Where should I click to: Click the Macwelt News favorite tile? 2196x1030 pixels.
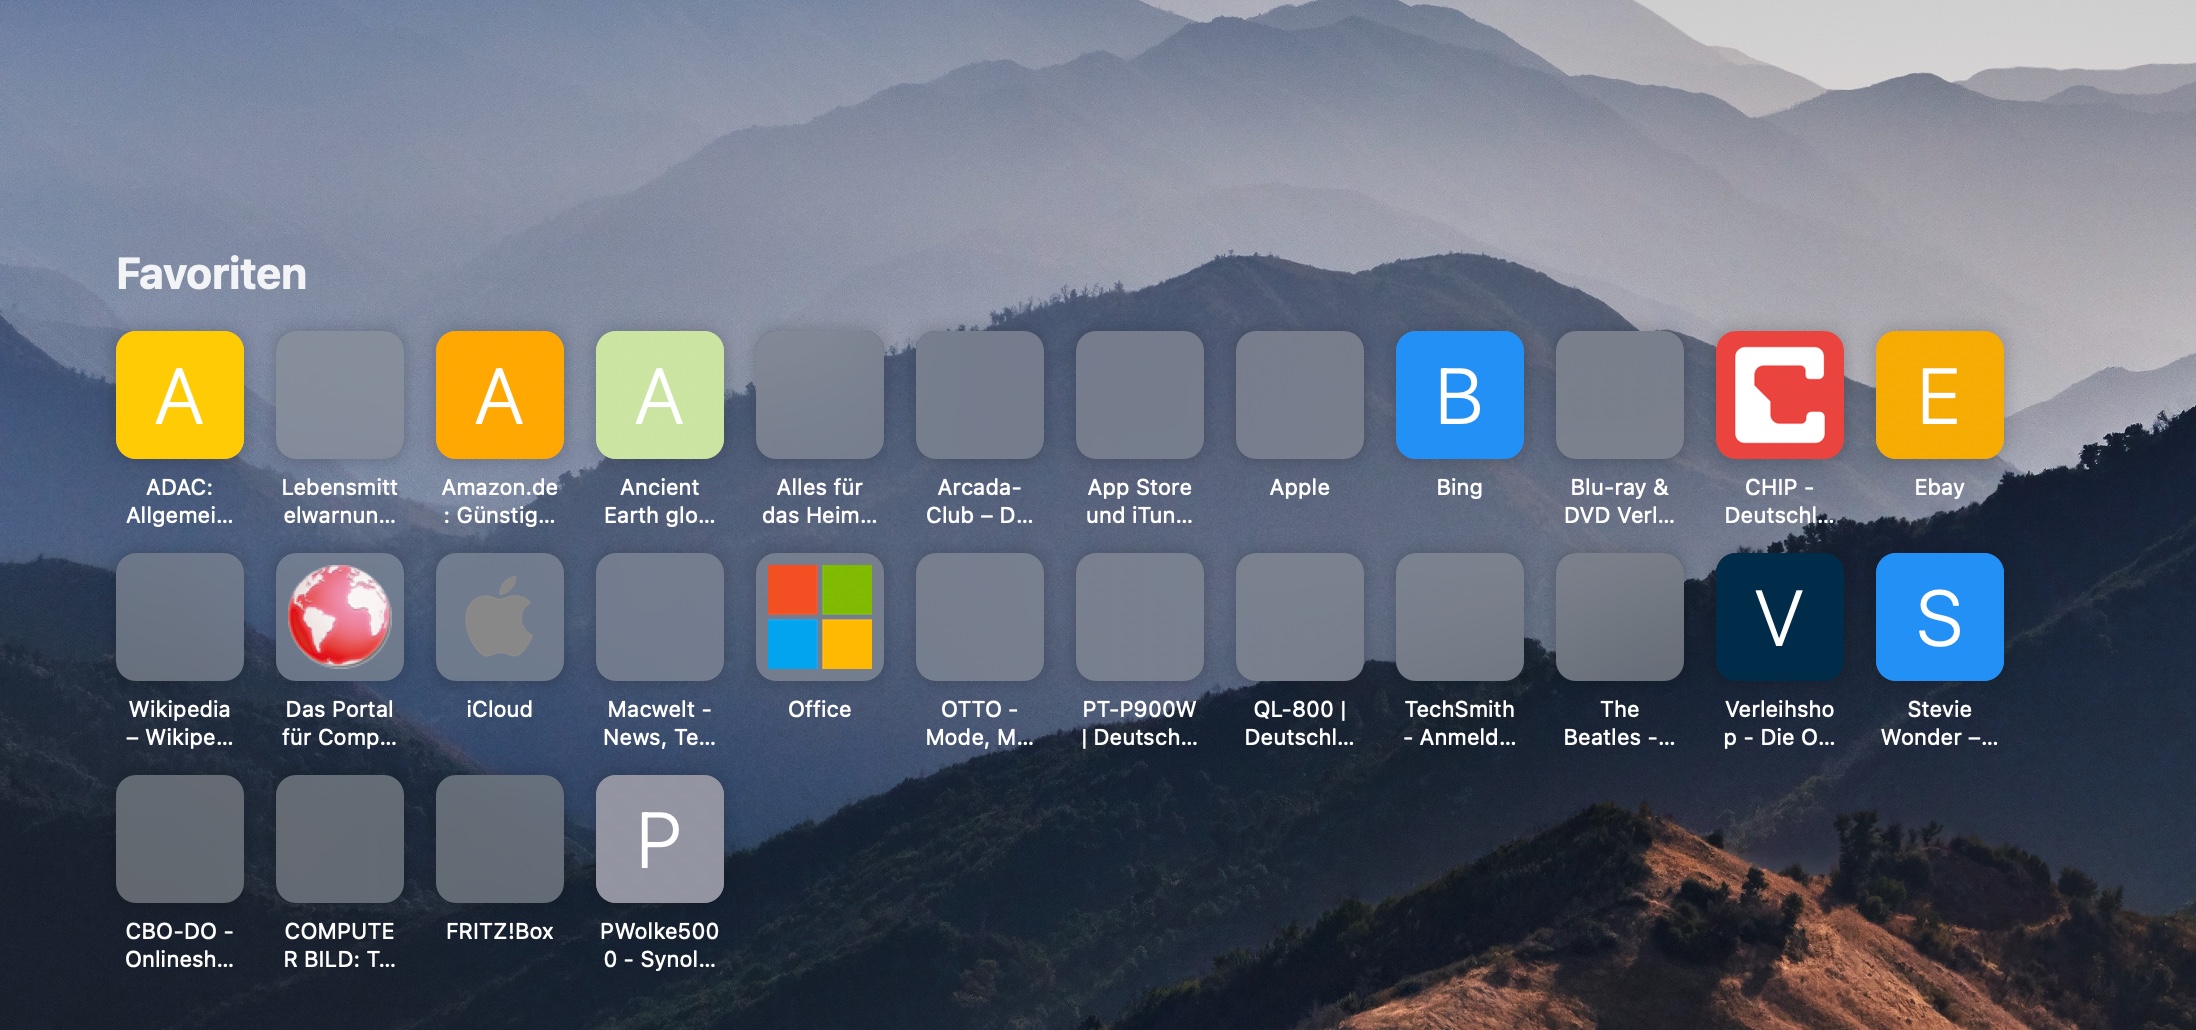[660, 617]
